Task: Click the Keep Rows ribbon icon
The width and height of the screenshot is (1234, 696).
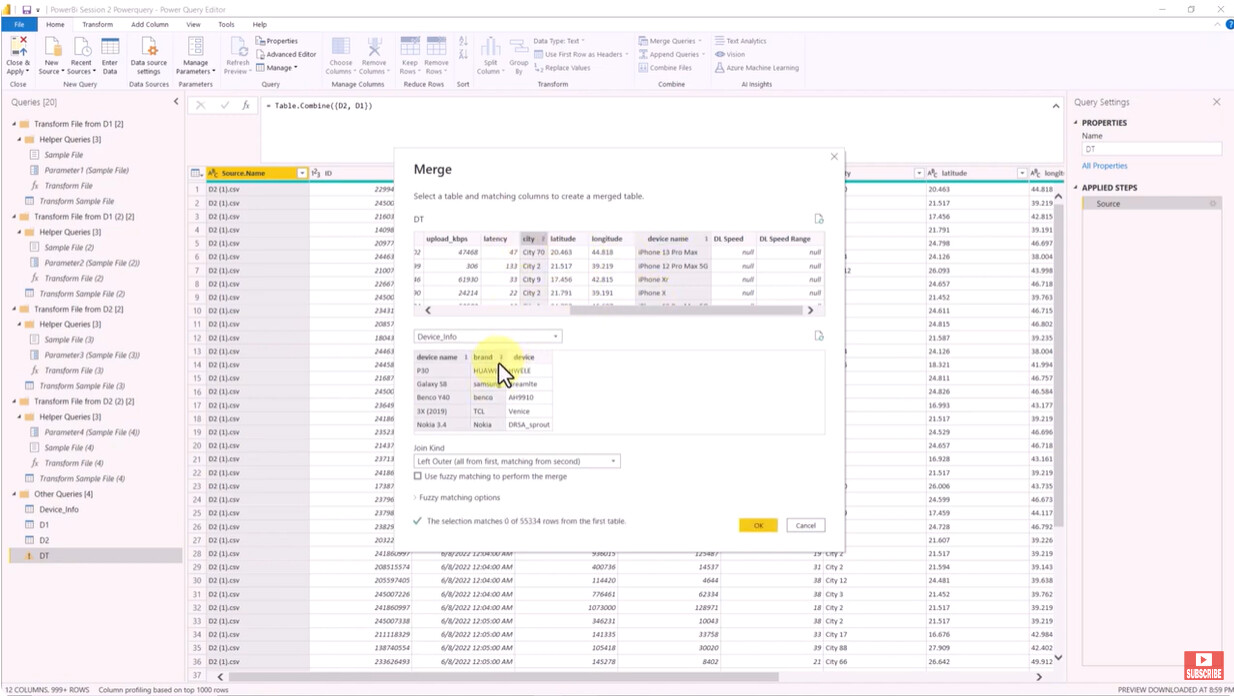Action: tap(409, 48)
